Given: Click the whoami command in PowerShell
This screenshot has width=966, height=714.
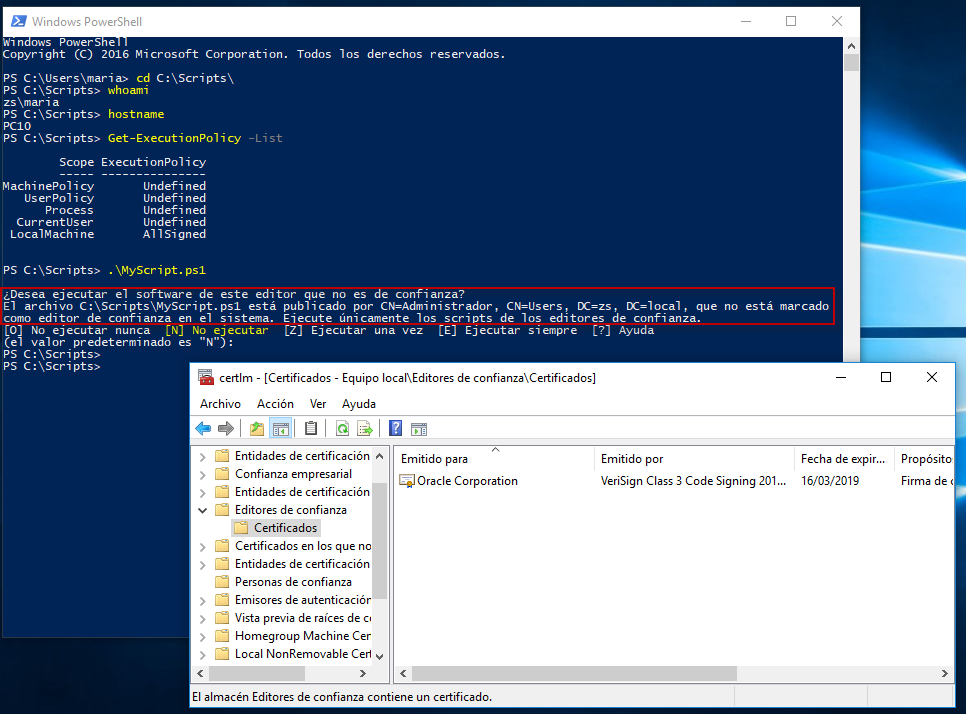Looking at the screenshot, I should click(128, 90).
